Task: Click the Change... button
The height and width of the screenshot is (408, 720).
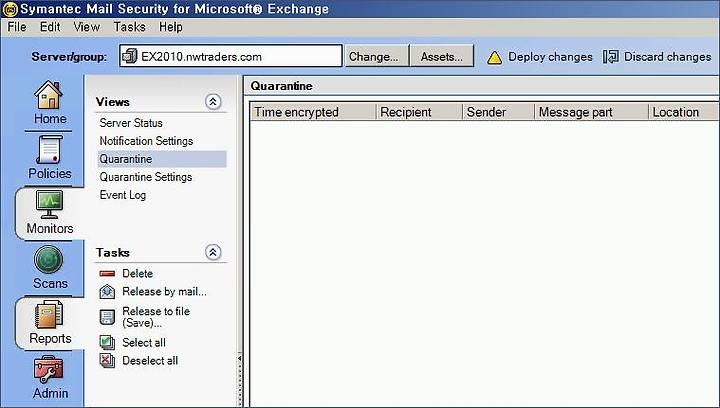Action: point(377,56)
